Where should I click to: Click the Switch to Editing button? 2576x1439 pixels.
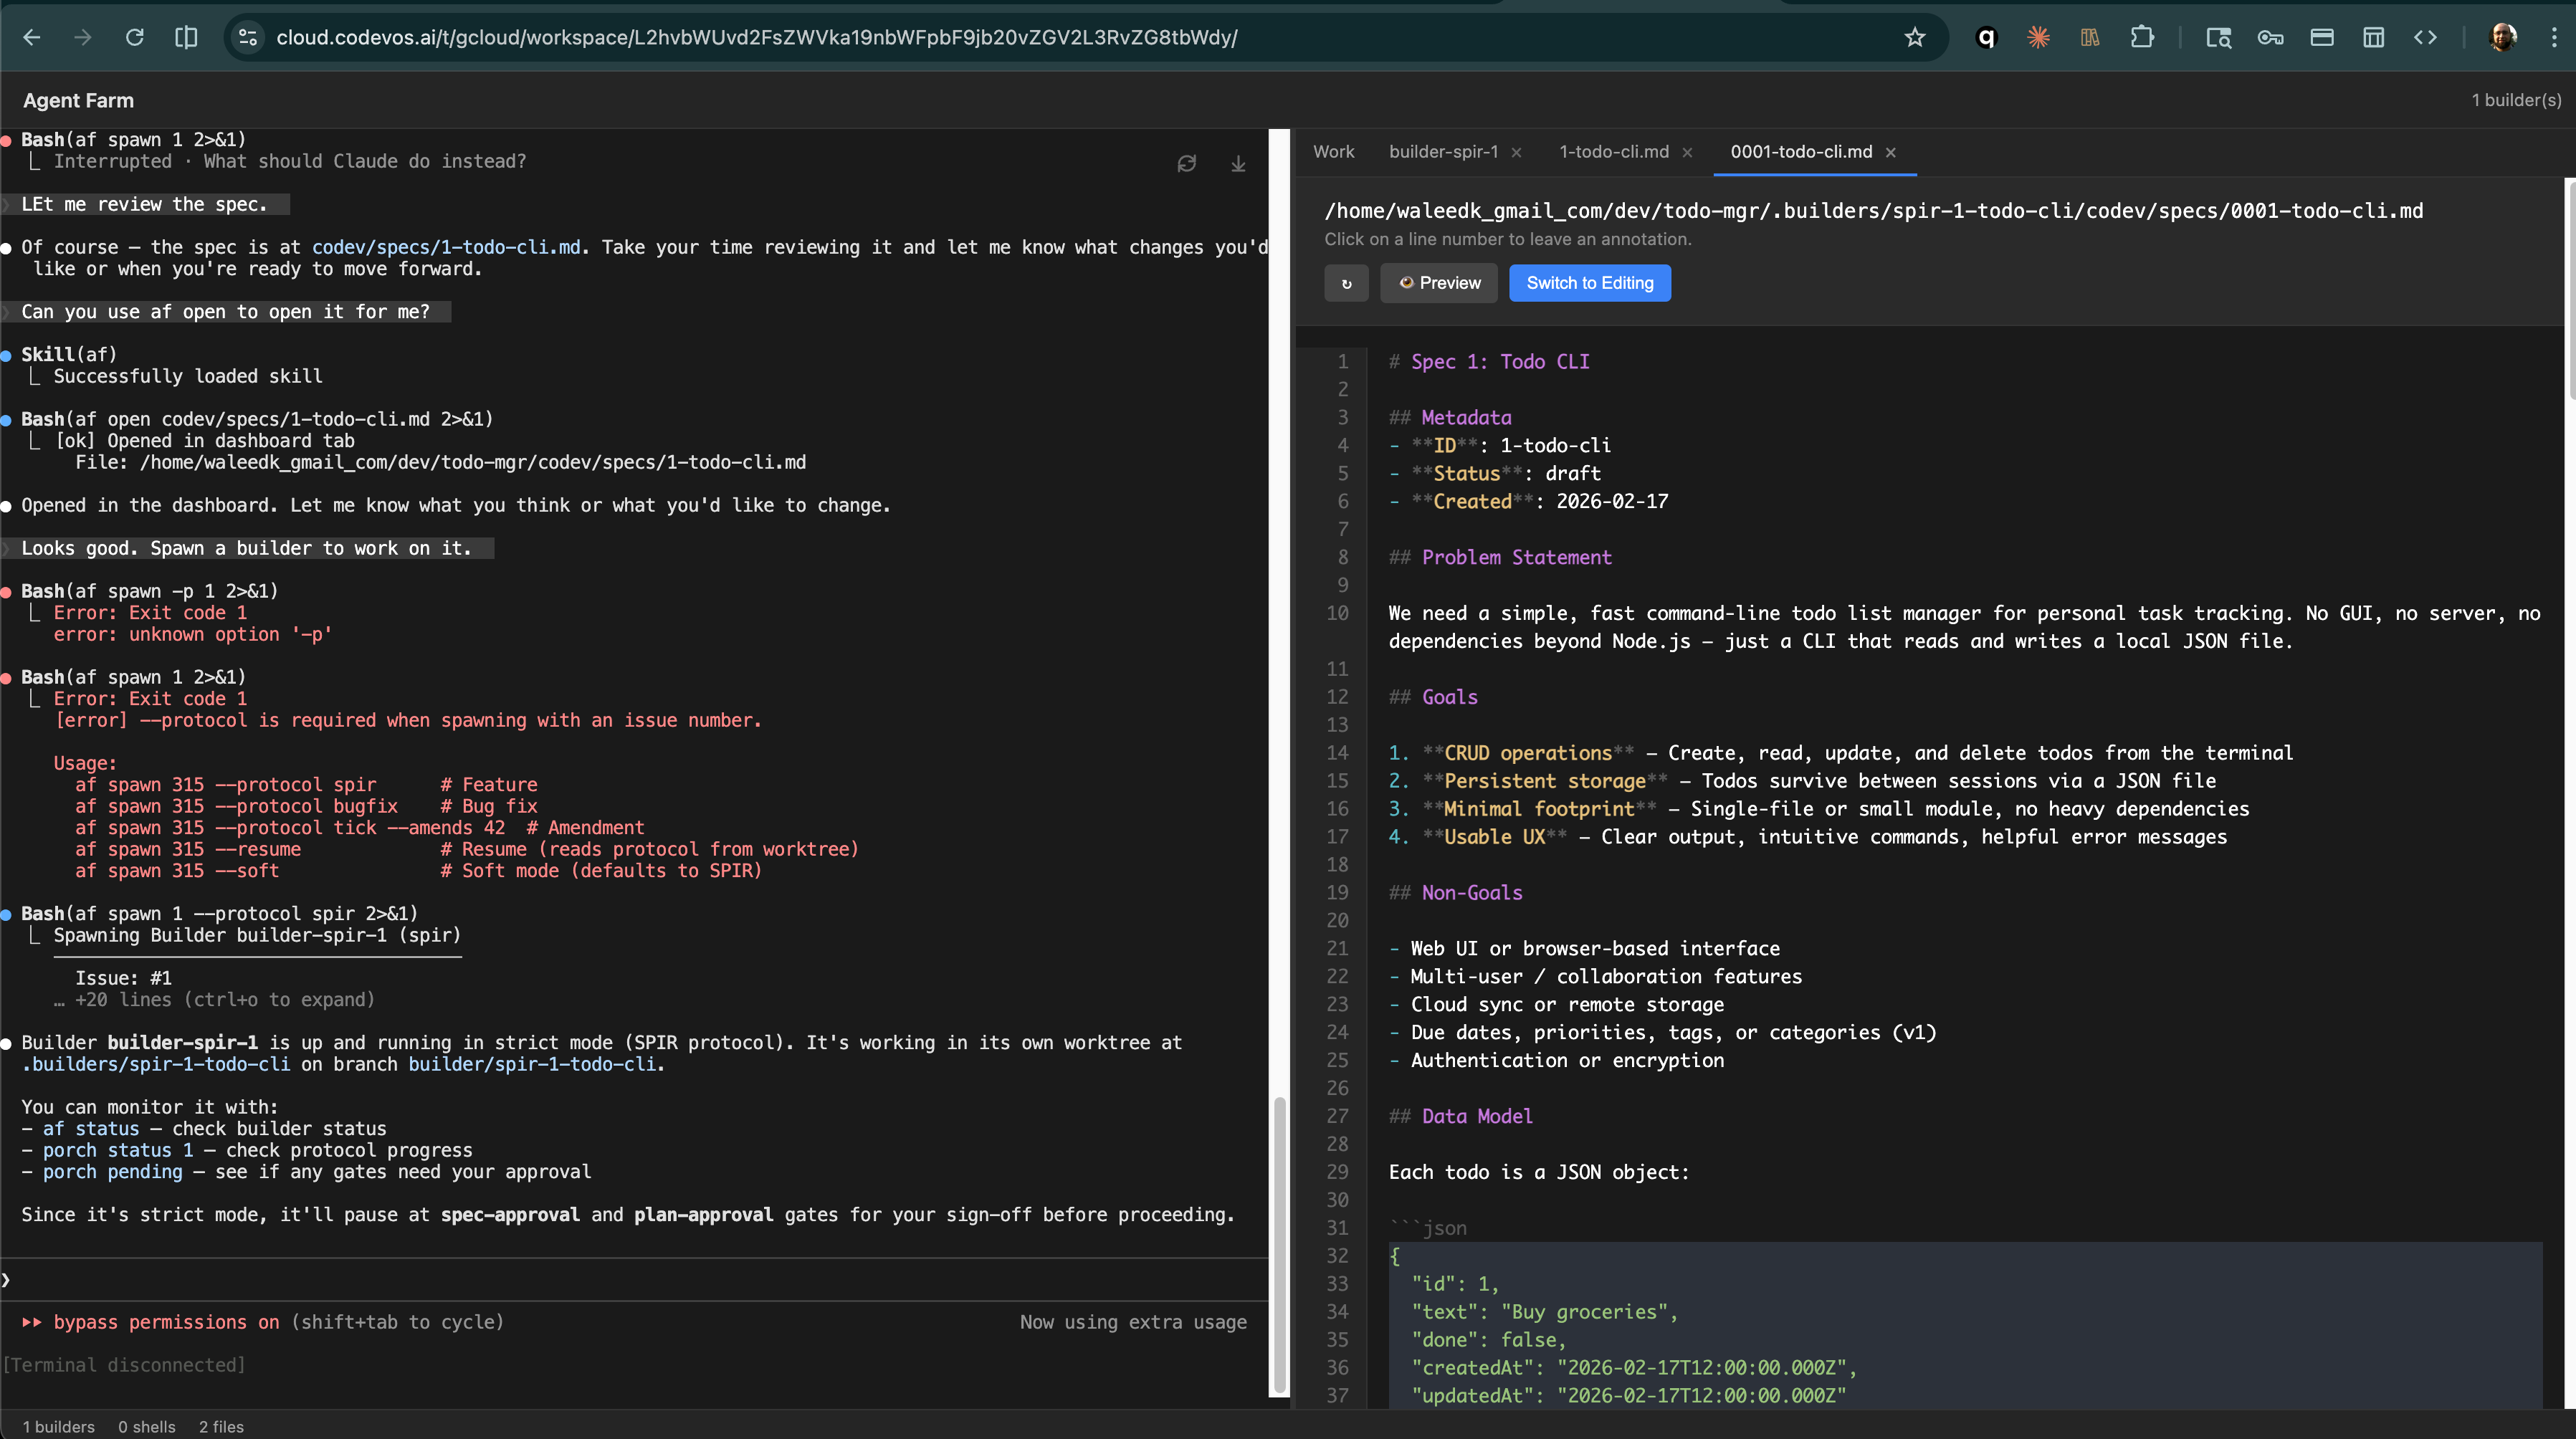coord(1589,283)
